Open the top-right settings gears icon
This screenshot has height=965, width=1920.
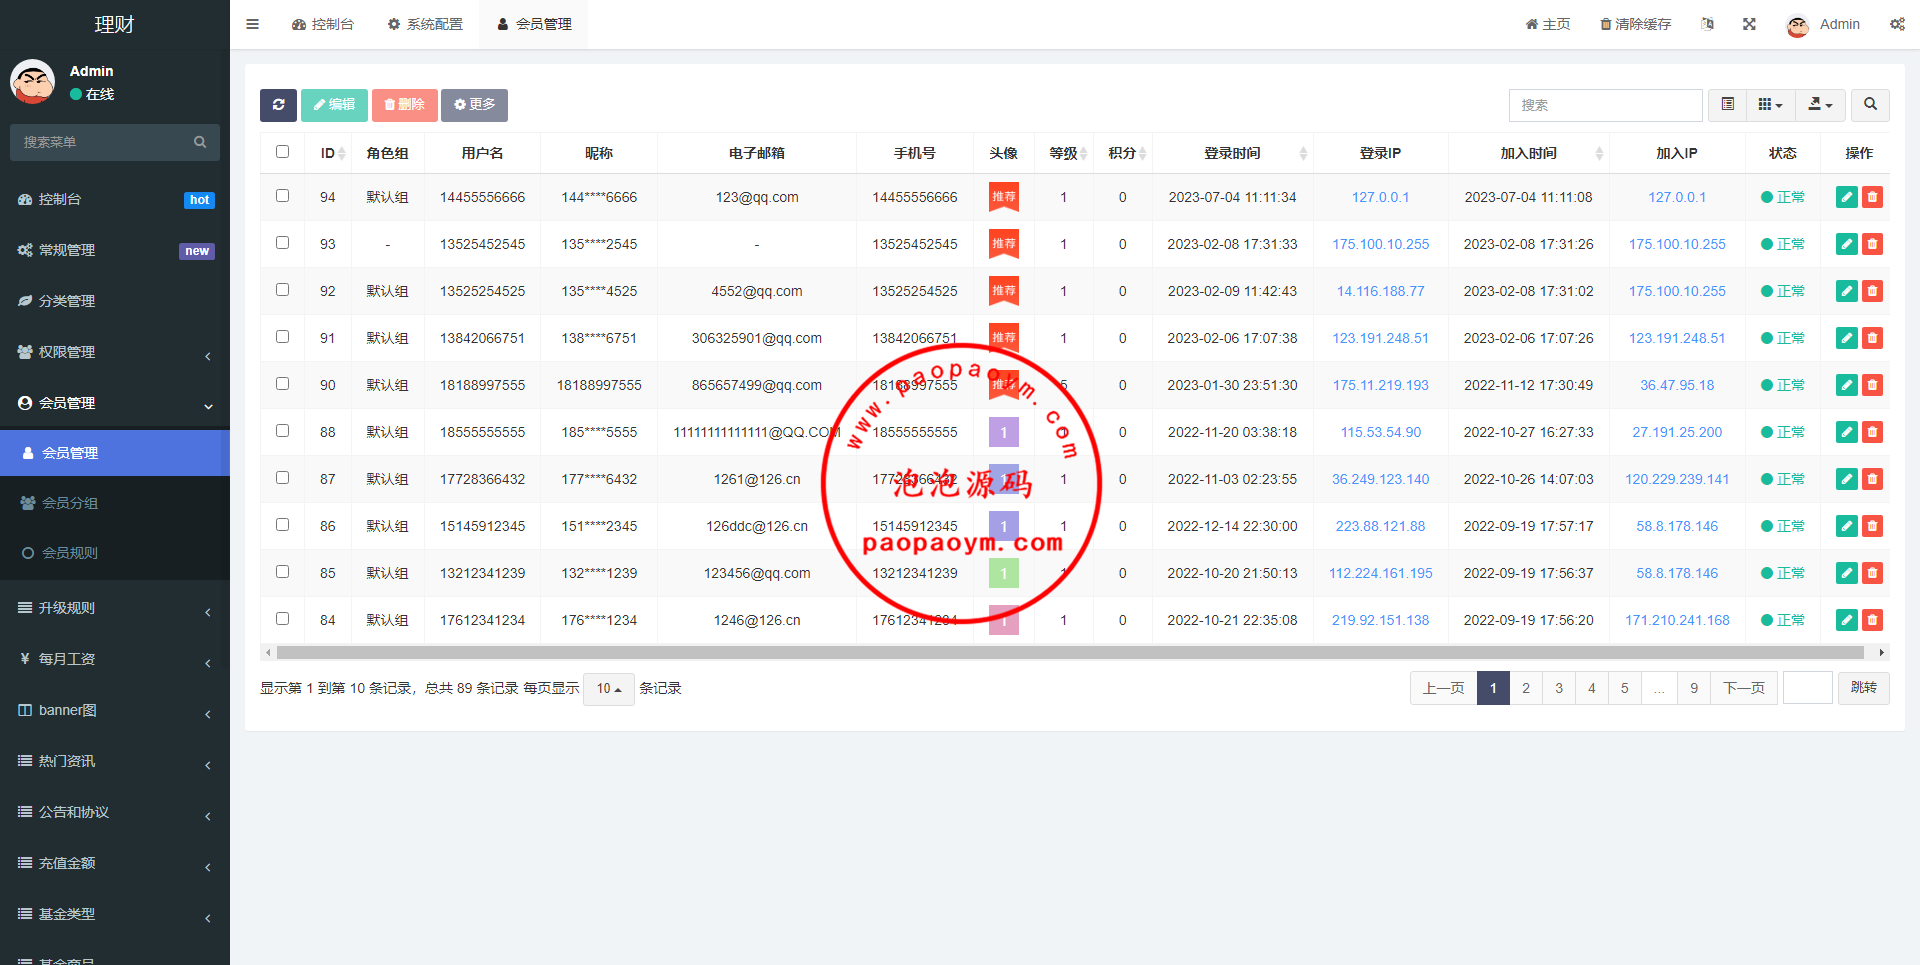pyautogui.click(x=1897, y=24)
